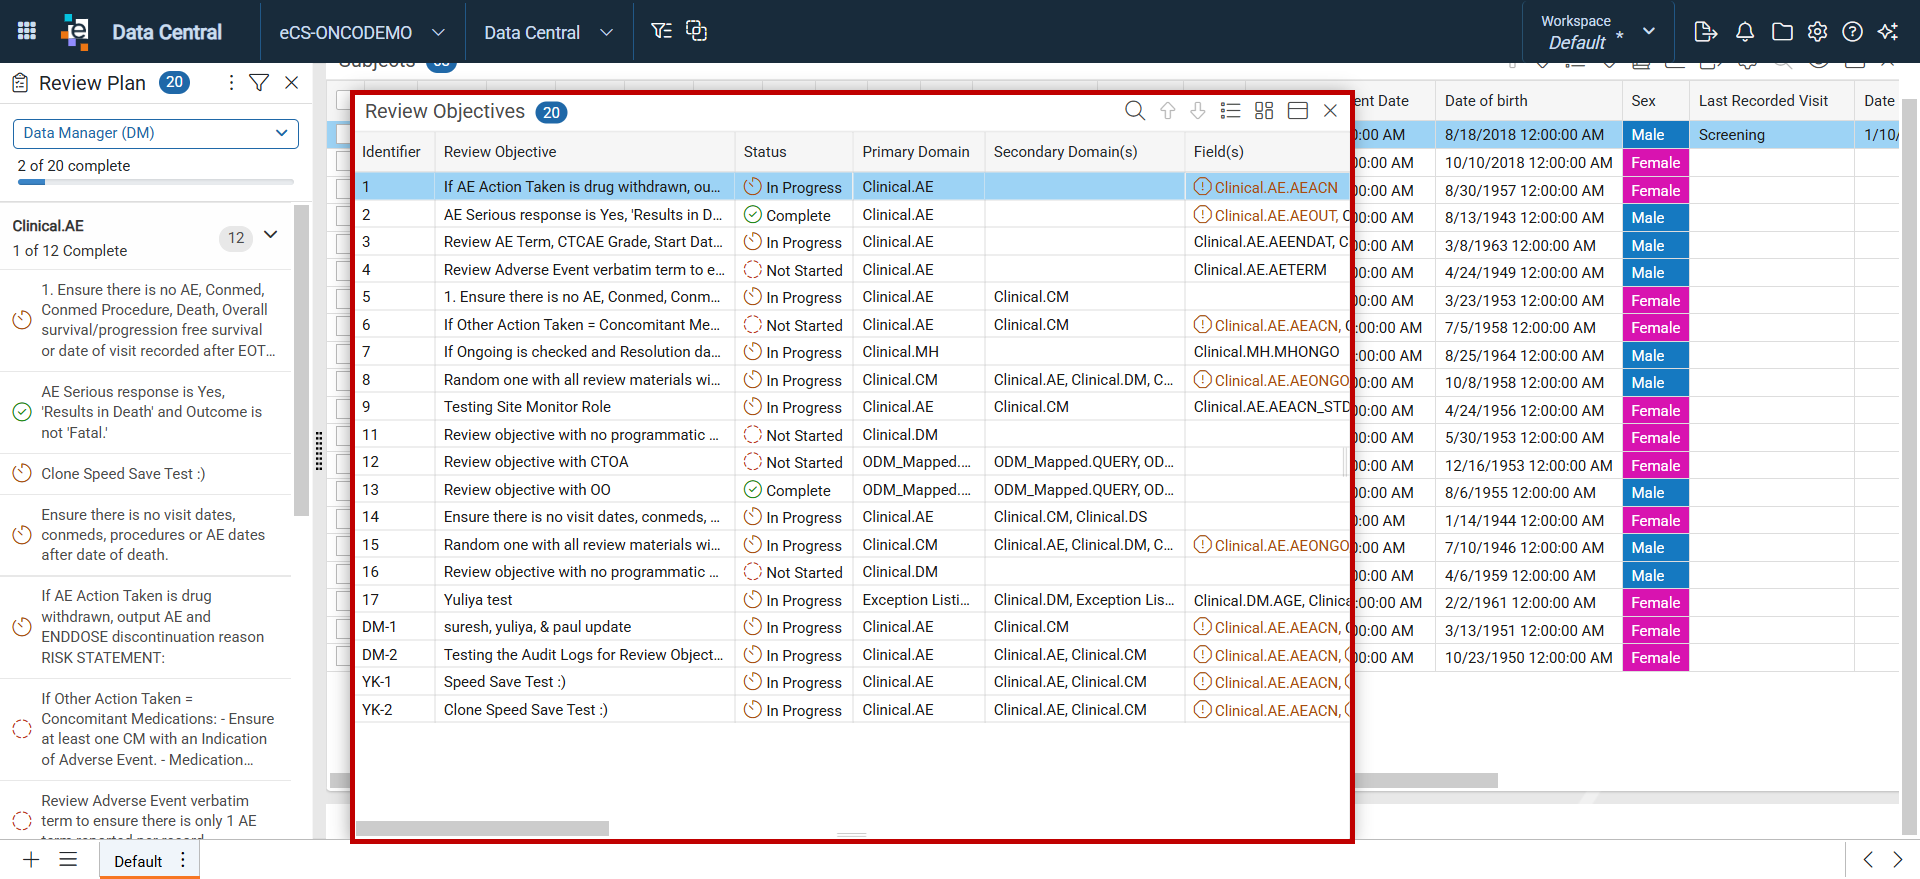Select 'Review objective with CTOA' row
The width and height of the screenshot is (1920, 879).
pyautogui.click(x=852, y=462)
